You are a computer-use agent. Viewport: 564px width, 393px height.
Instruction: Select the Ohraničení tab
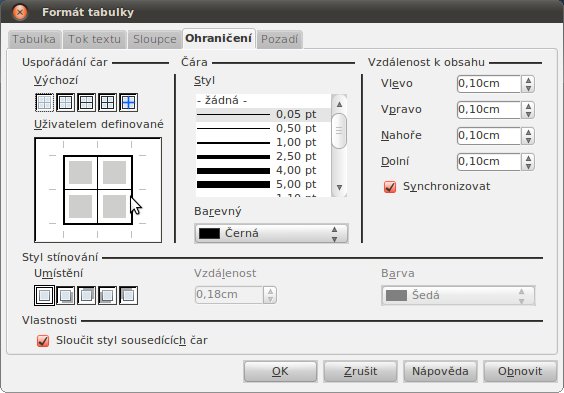pyautogui.click(x=218, y=38)
